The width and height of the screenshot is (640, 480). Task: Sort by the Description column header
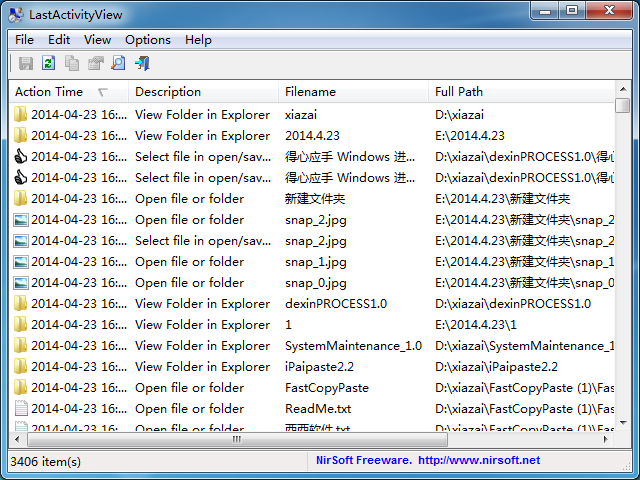coord(203,92)
